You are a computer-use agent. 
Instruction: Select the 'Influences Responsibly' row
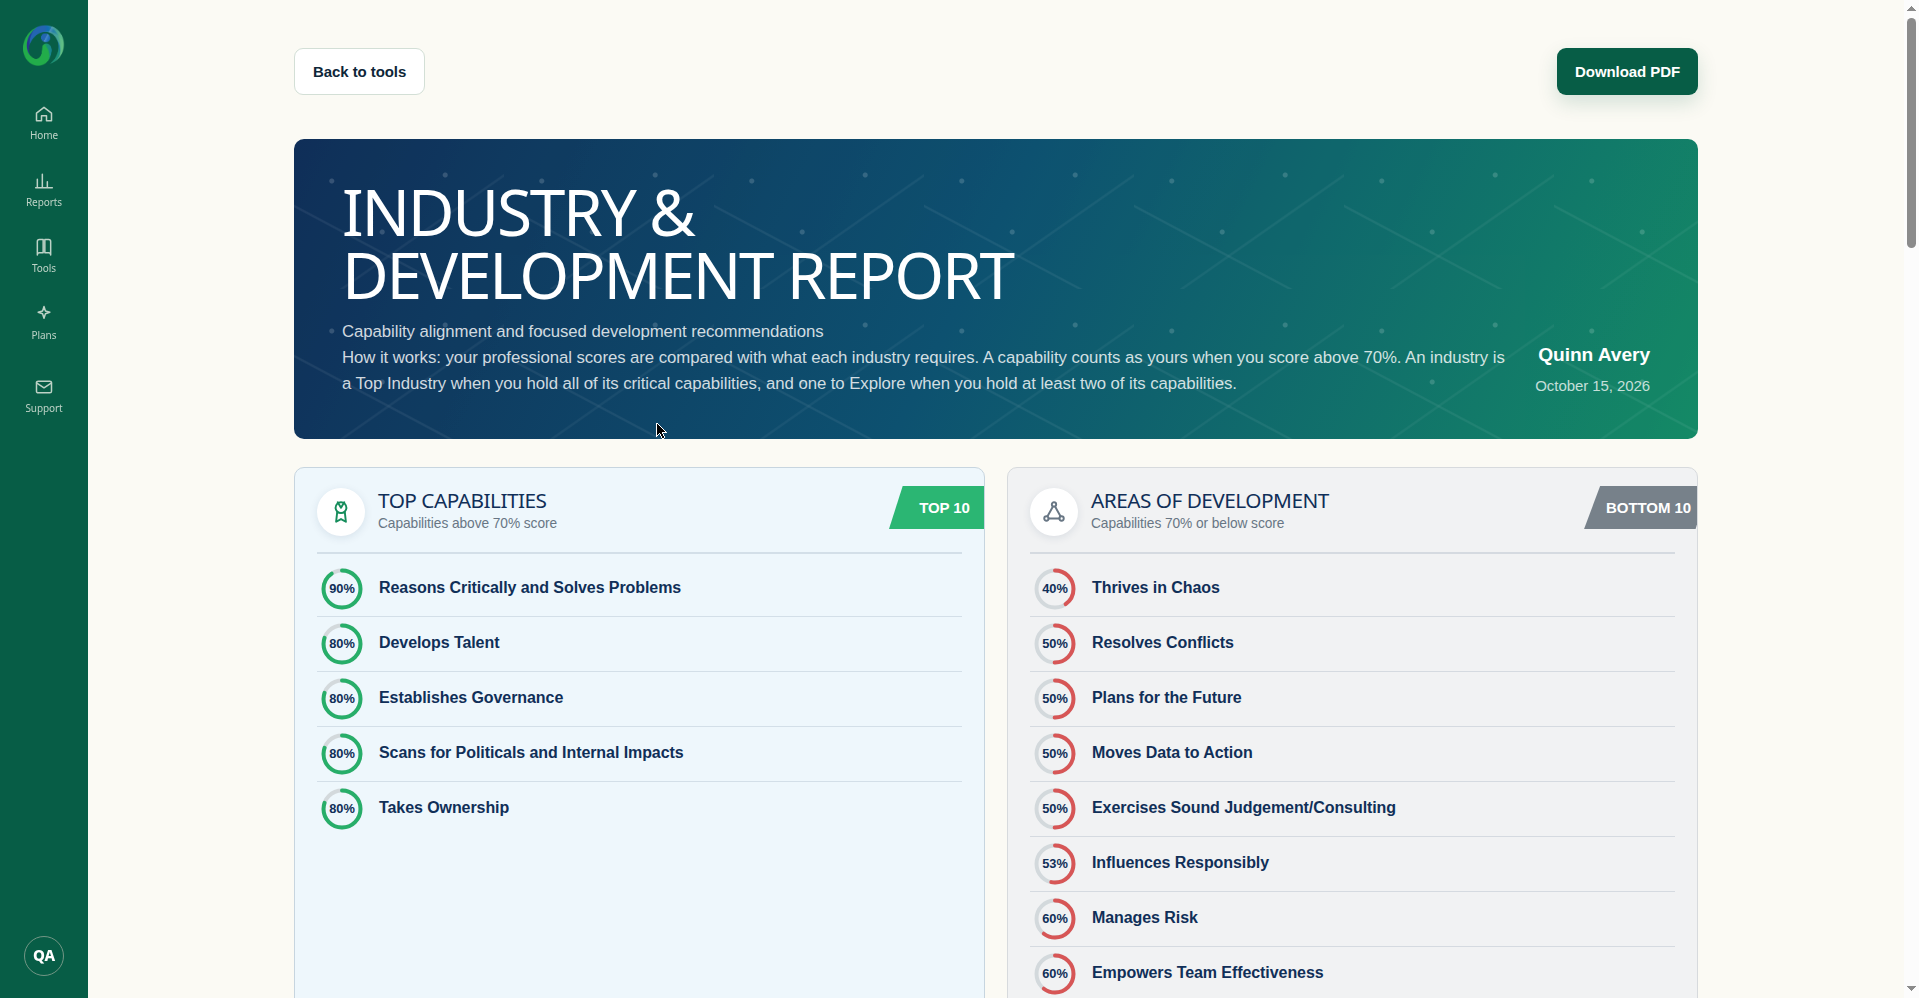point(1352,864)
